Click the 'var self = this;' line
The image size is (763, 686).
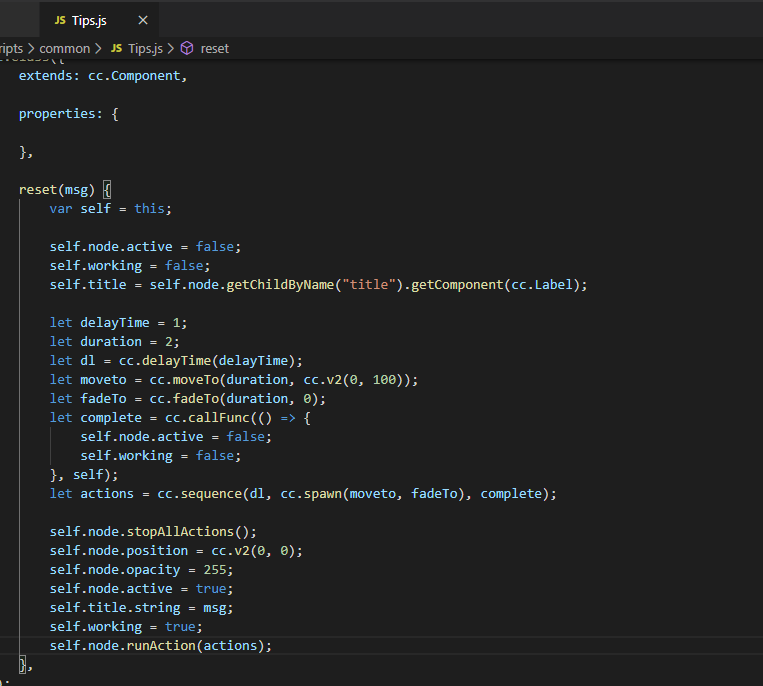[x=110, y=209]
